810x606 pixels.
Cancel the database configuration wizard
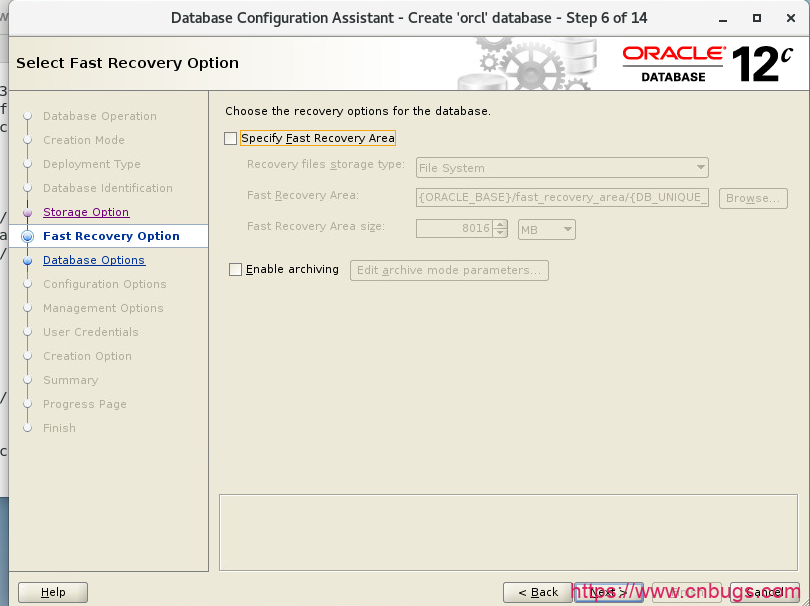[764, 592]
